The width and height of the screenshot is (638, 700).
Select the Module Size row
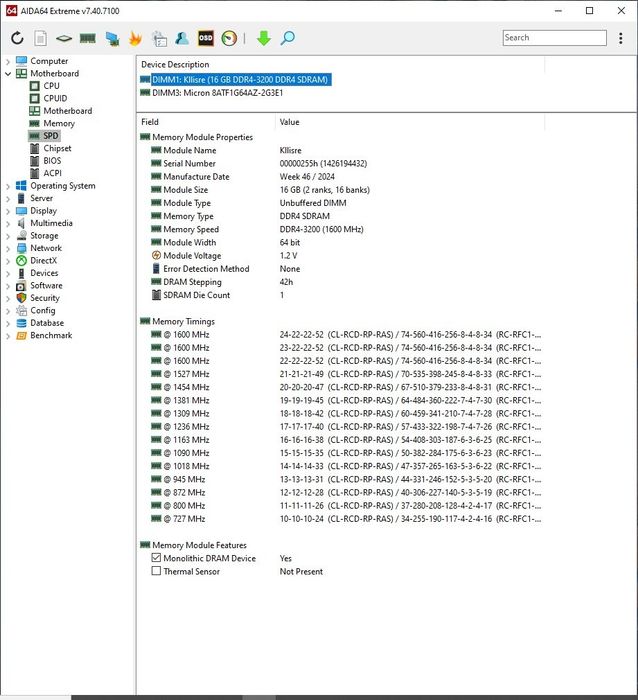click(339, 190)
